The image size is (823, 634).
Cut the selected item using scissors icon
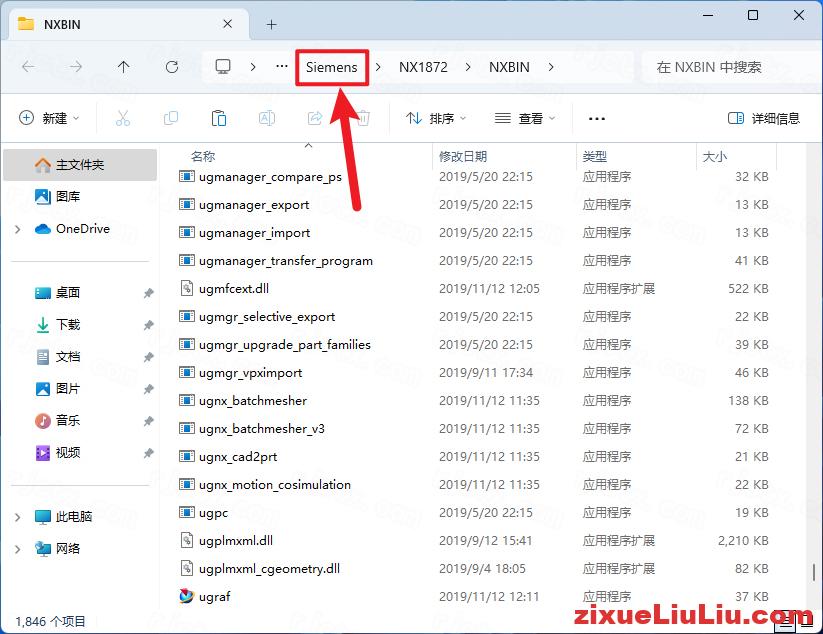pyautogui.click(x=123, y=118)
